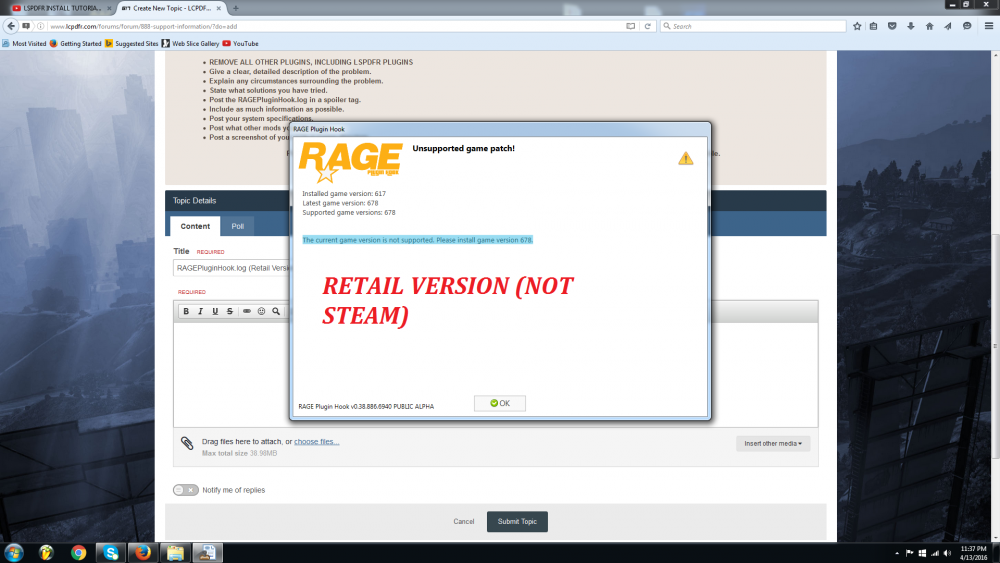
Task: Click OK in the RAGE Plugin Hook dialog
Action: pyautogui.click(x=500, y=403)
